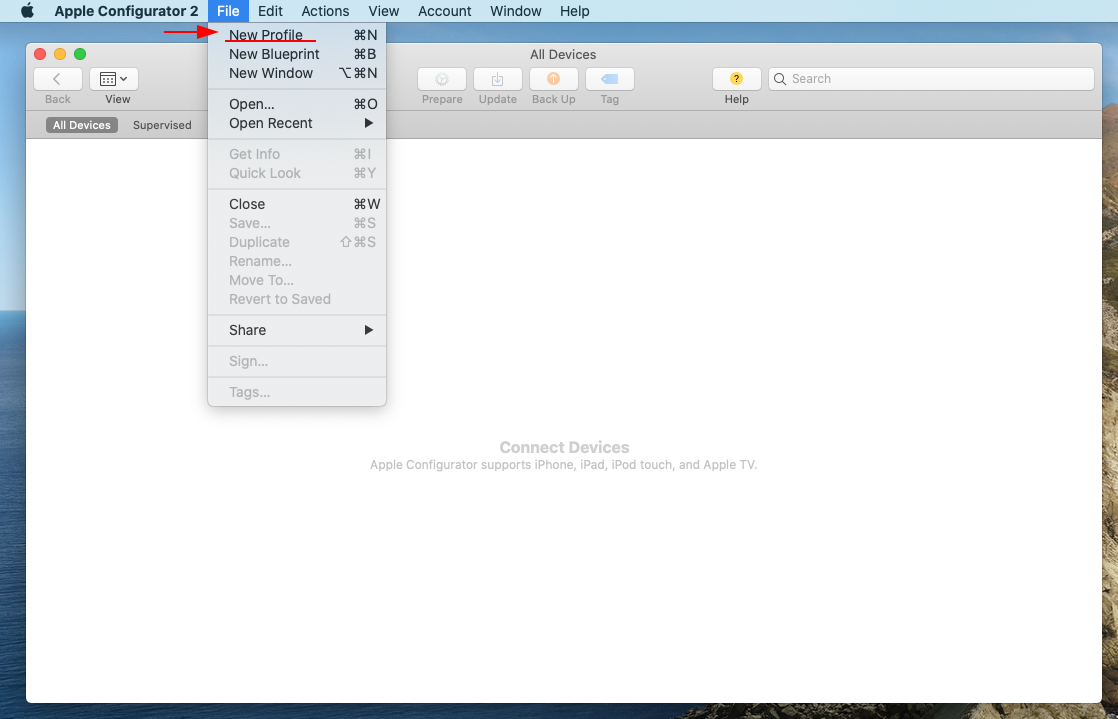This screenshot has width=1118, height=719.
Task: Open the View layout dropdown
Action: click(x=114, y=79)
